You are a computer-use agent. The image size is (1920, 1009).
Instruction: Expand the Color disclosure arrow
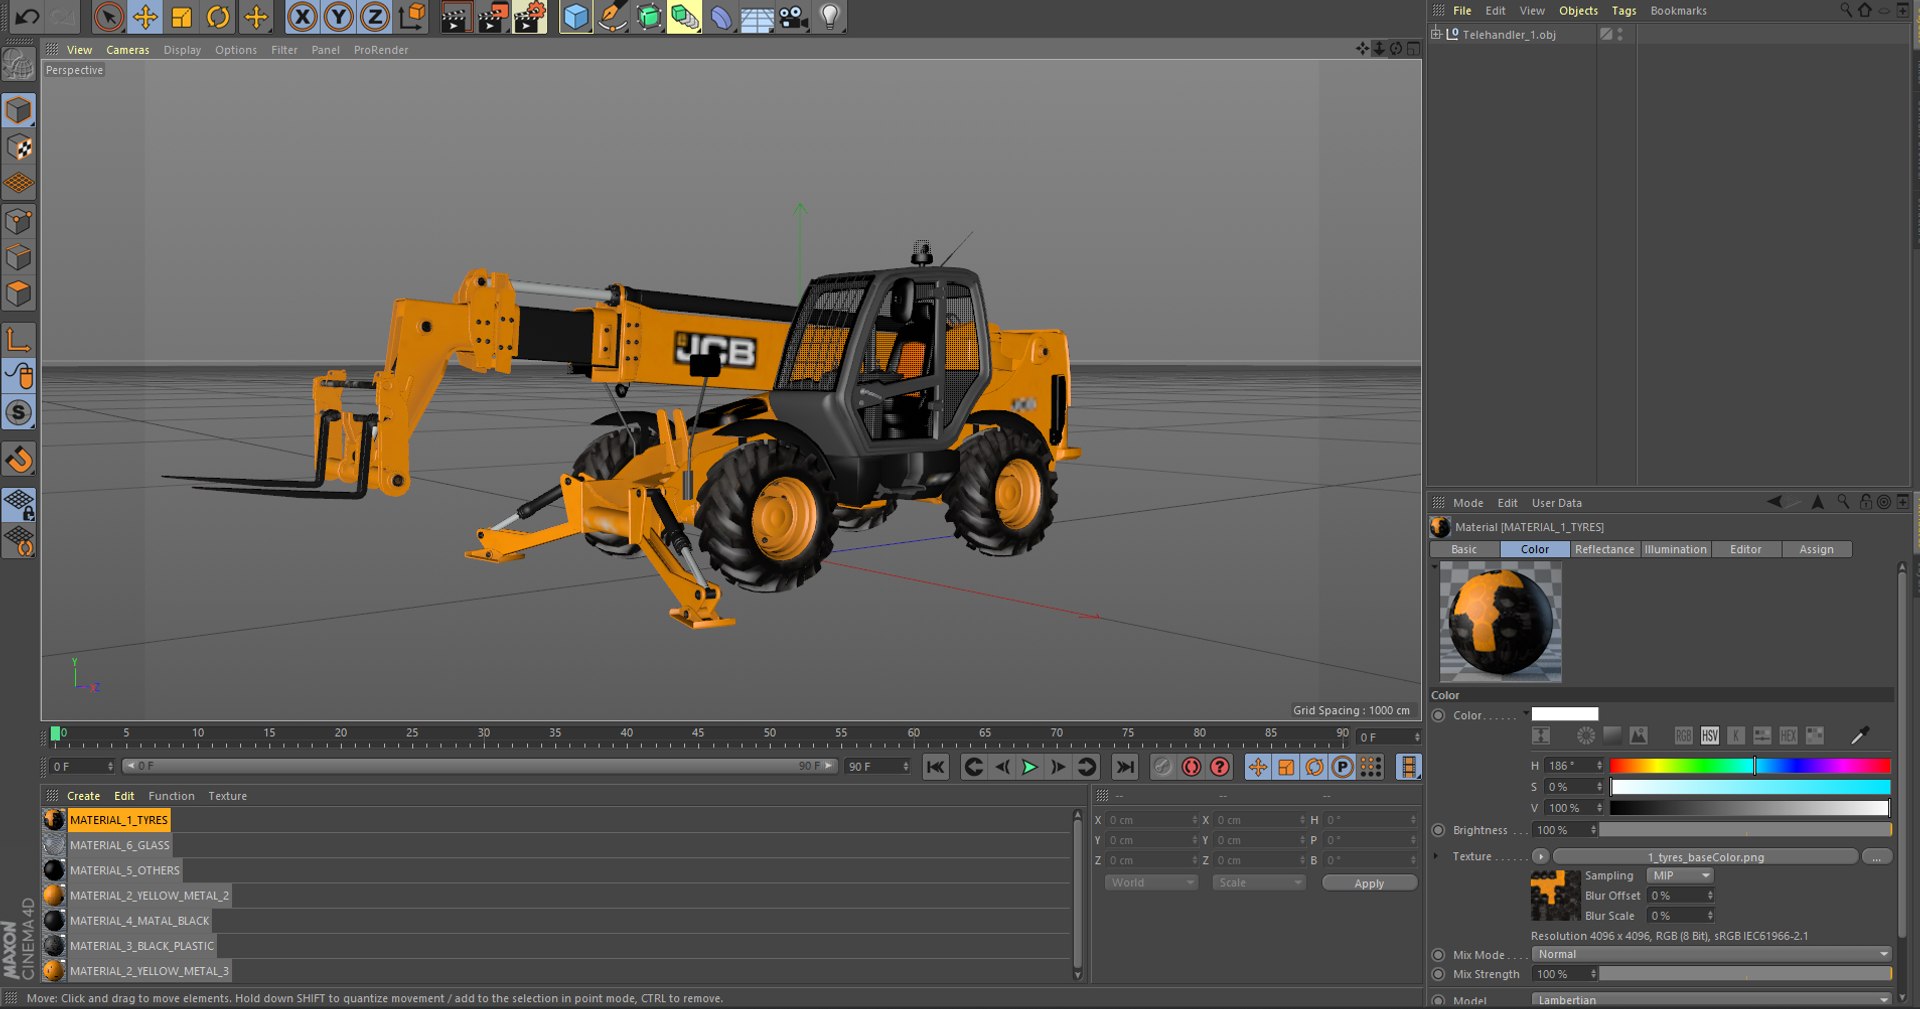coord(1526,713)
